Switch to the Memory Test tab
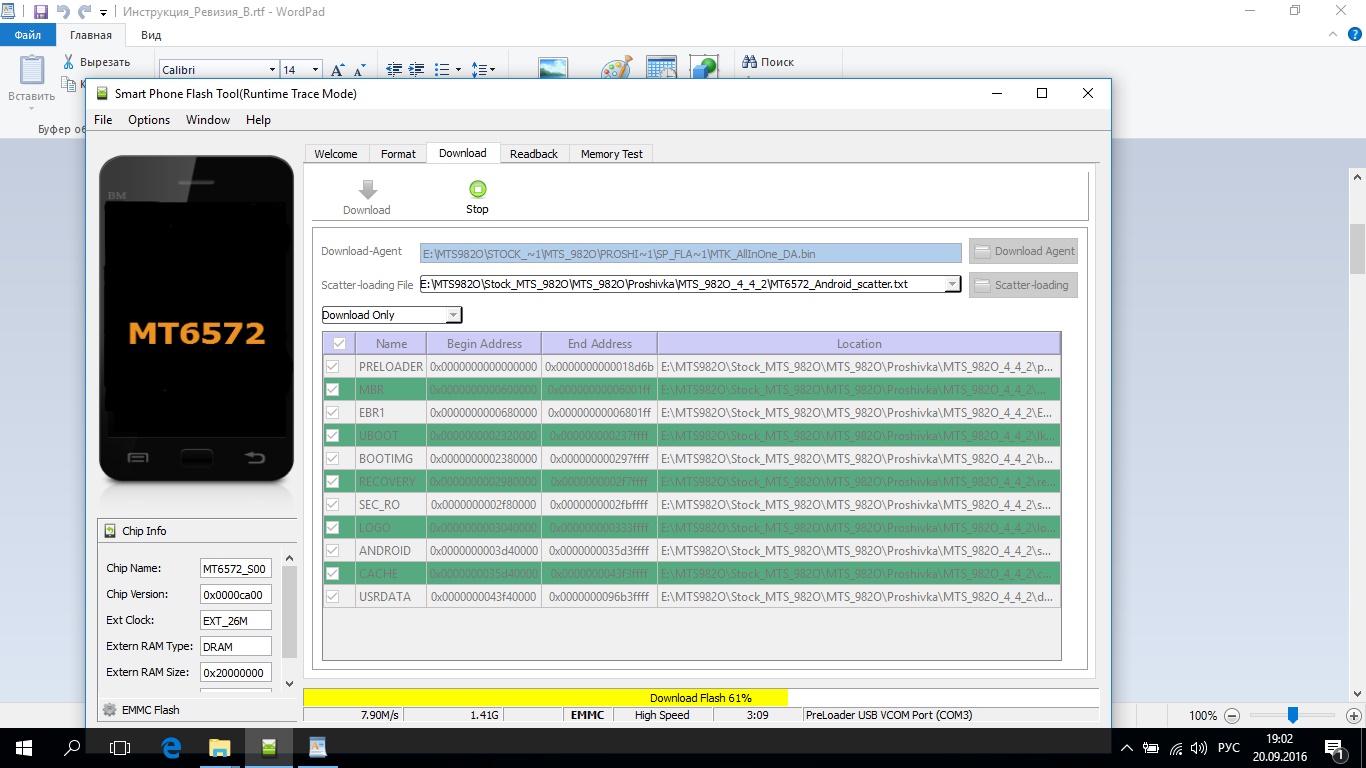 click(611, 154)
